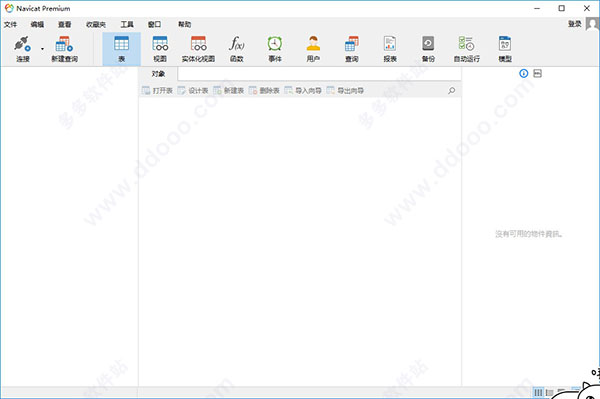Click the Backup (备份) icon
The image size is (600, 399).
click(428, 44)
